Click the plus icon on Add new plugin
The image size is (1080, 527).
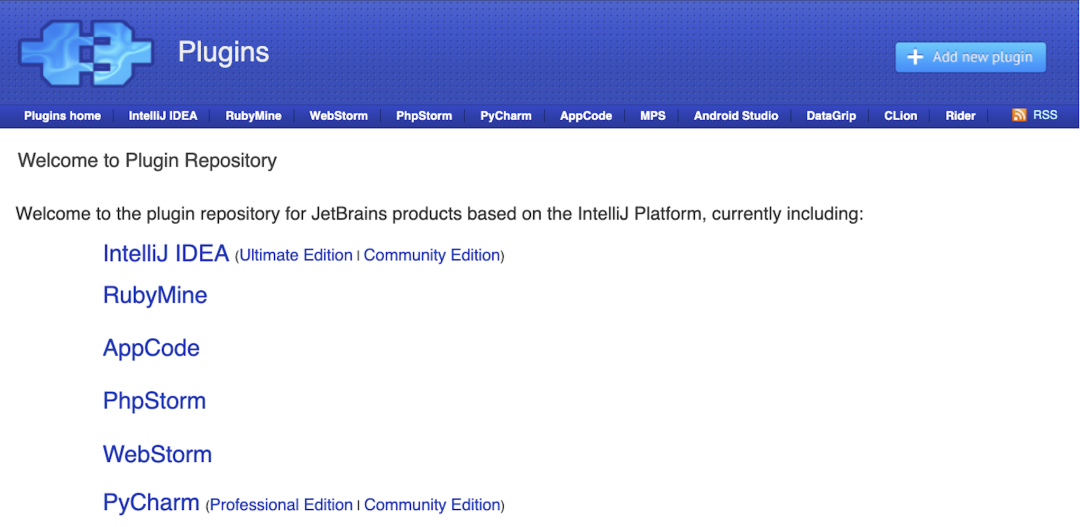pyautogui.click(x=915, y=57)
